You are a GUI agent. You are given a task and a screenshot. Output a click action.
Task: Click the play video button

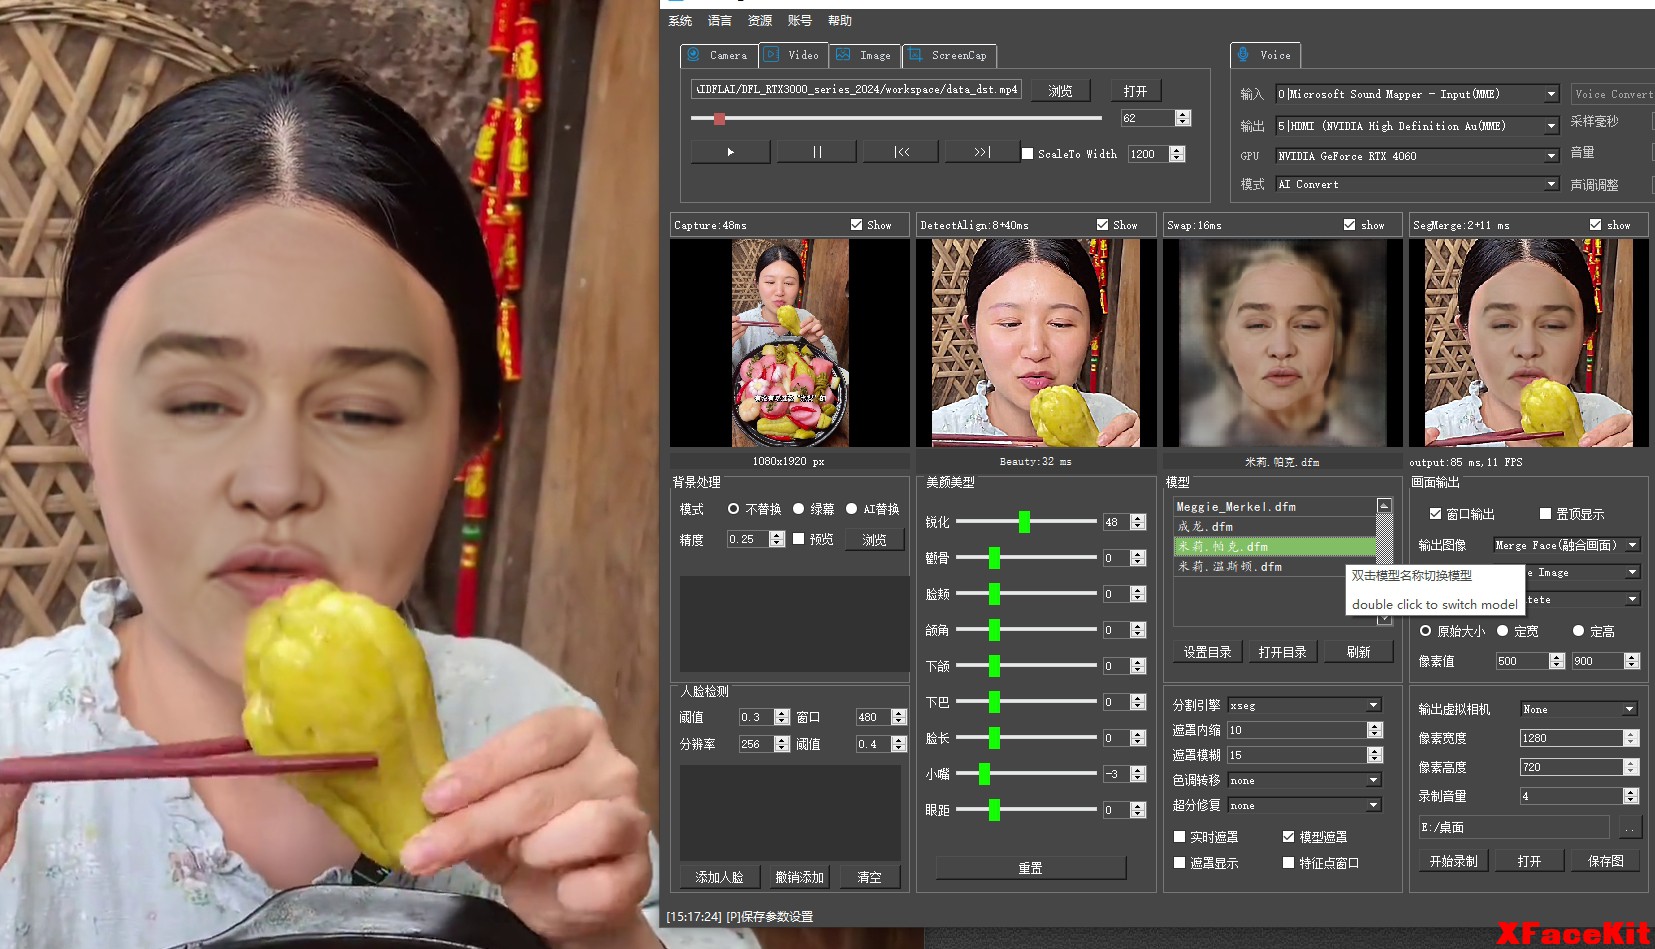pos(731,152)
